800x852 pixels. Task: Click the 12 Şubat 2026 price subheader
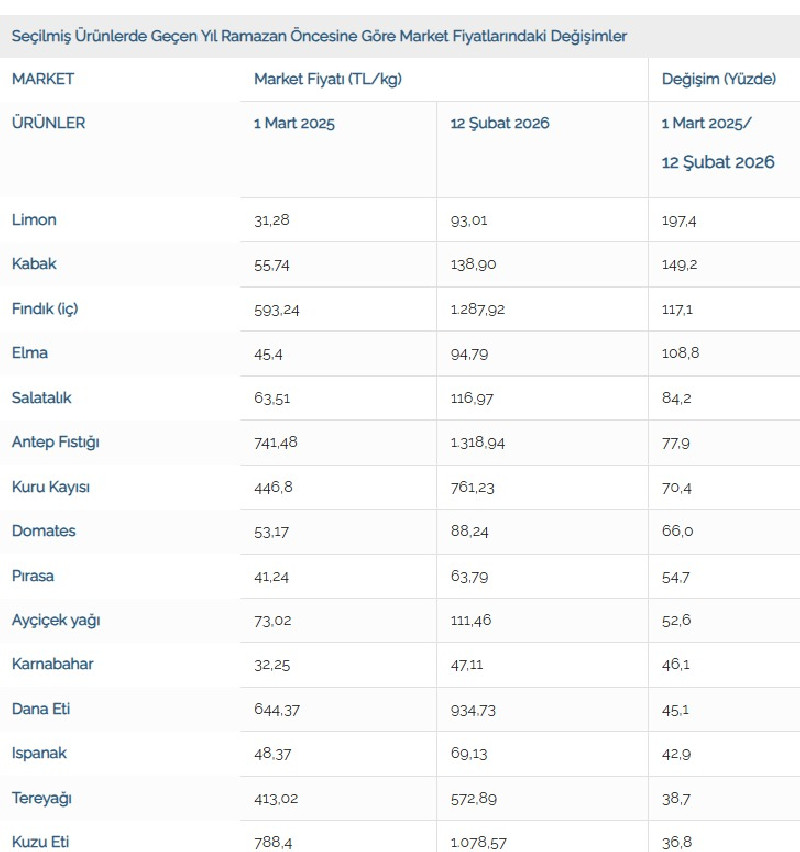500,124
